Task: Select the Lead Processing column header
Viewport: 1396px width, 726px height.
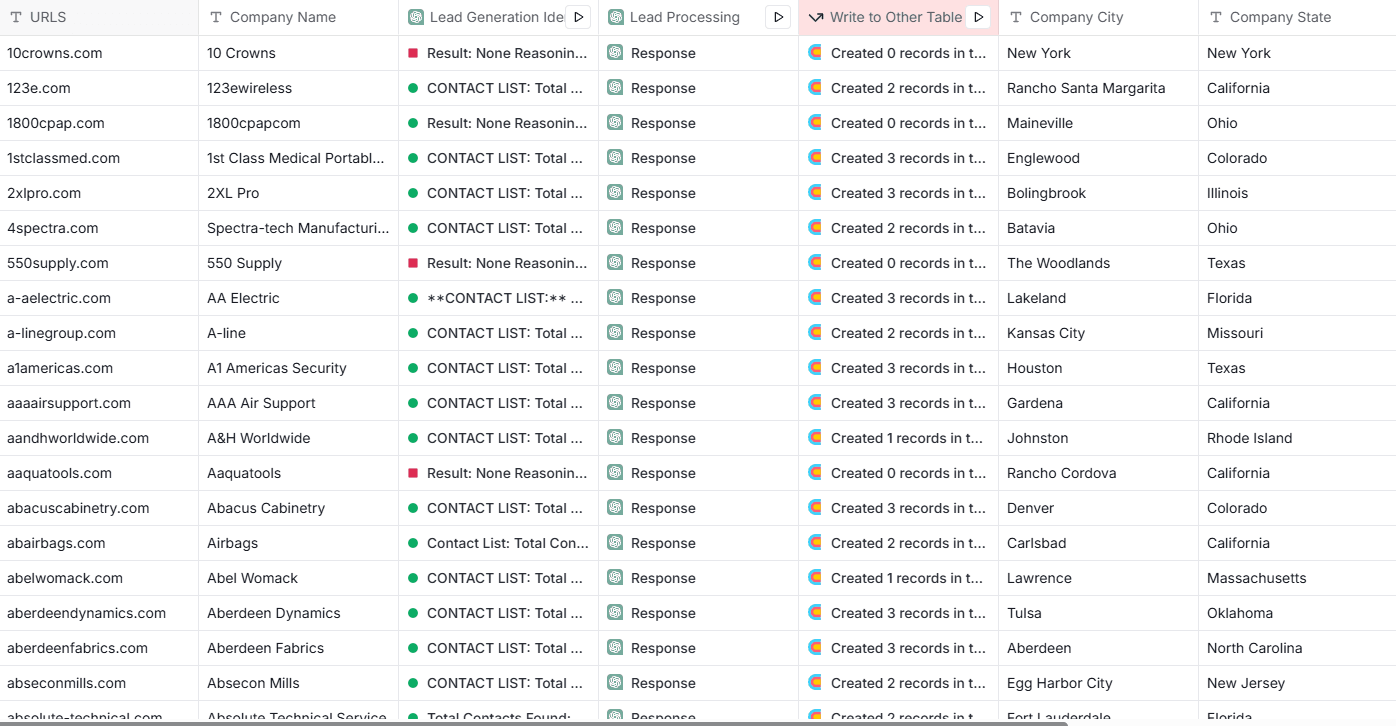Action: pyautogui.click(x=699, y=17)
